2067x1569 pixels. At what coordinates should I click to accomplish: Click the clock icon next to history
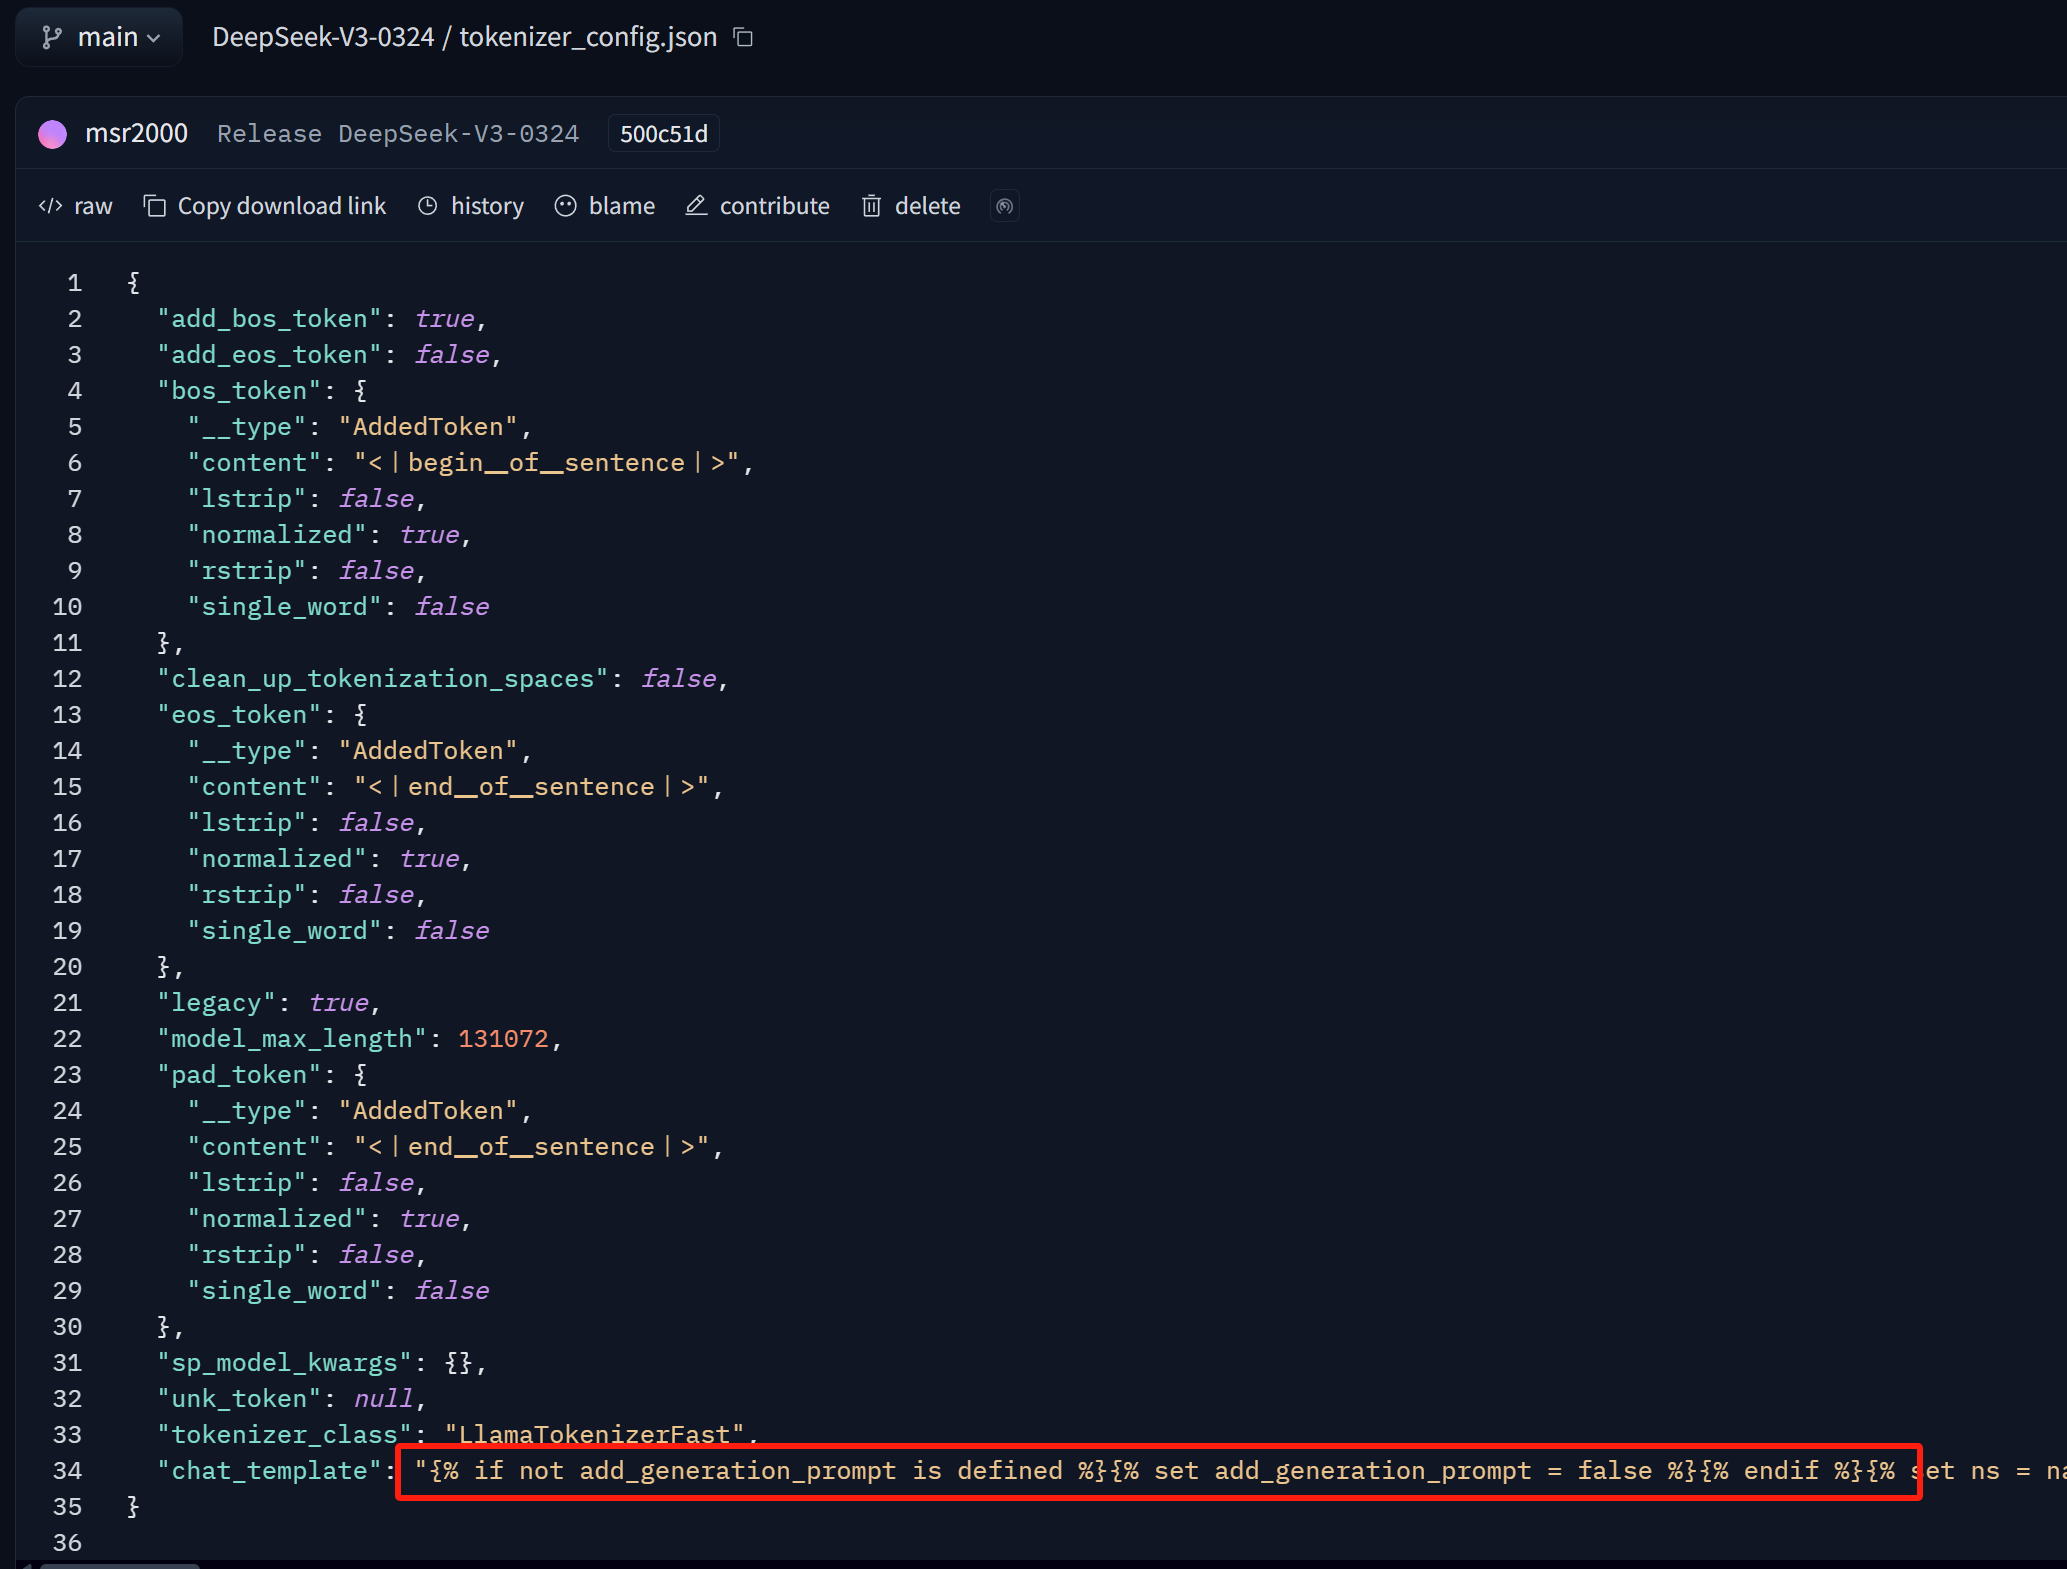427,206
